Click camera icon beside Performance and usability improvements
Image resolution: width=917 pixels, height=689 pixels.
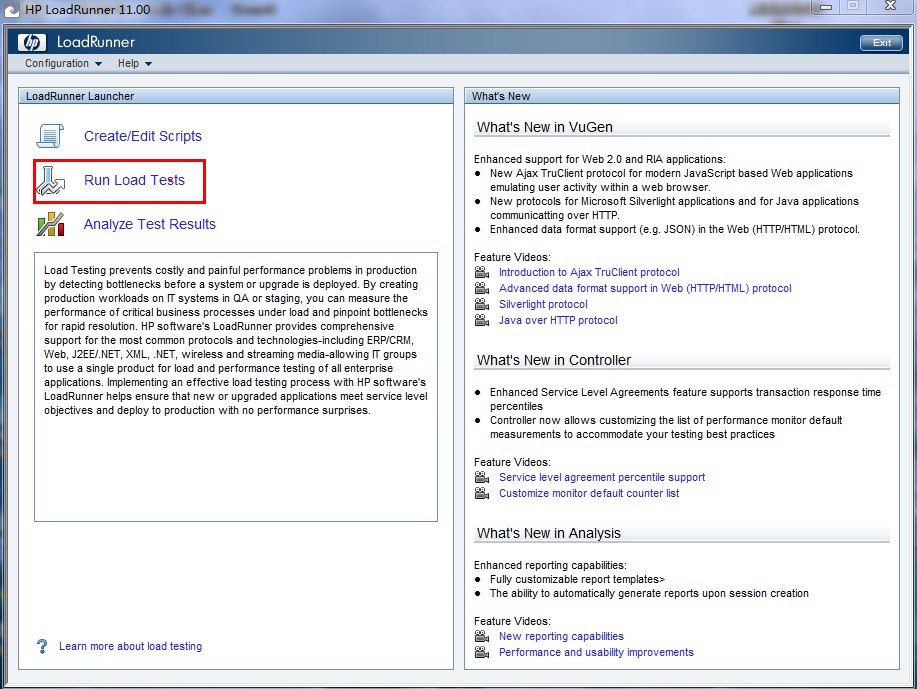[x=482, y=652]
